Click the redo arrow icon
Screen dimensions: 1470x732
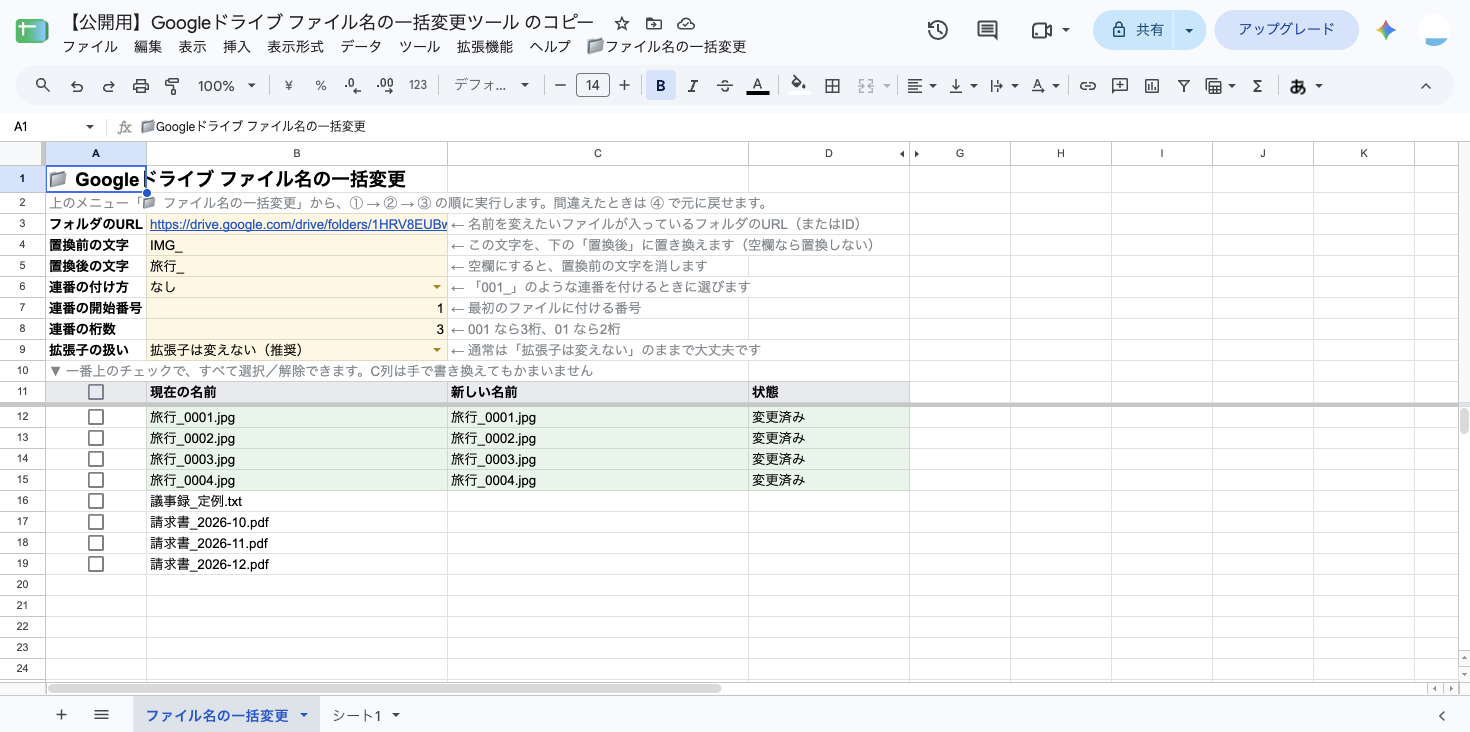[x=109, y=86]
